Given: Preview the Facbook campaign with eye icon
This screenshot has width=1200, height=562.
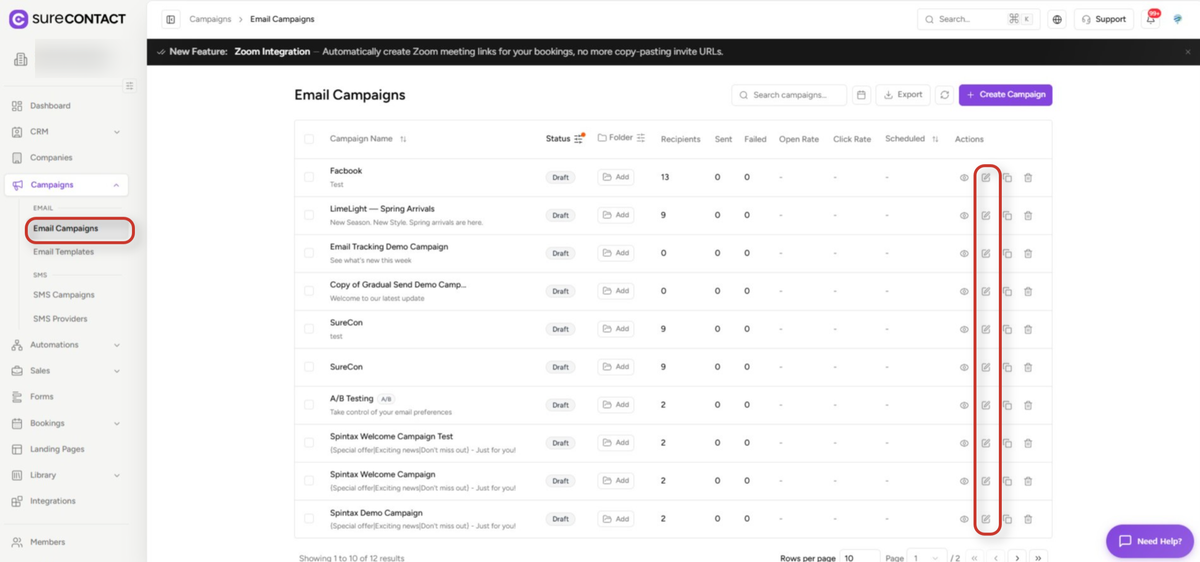Looking at the screenshot, I should 964,178.
